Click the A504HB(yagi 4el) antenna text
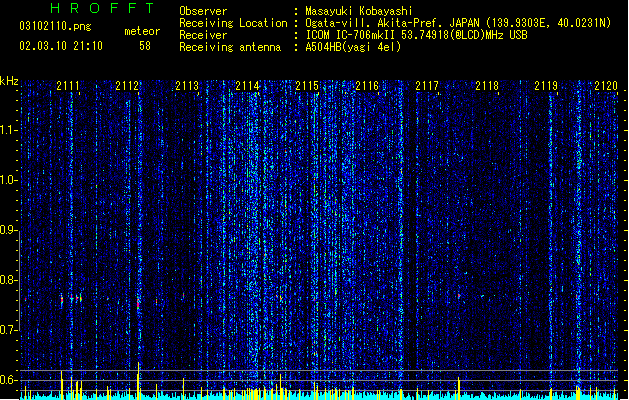This screenshot has width=629, height=400. click(x=353, y=47)
